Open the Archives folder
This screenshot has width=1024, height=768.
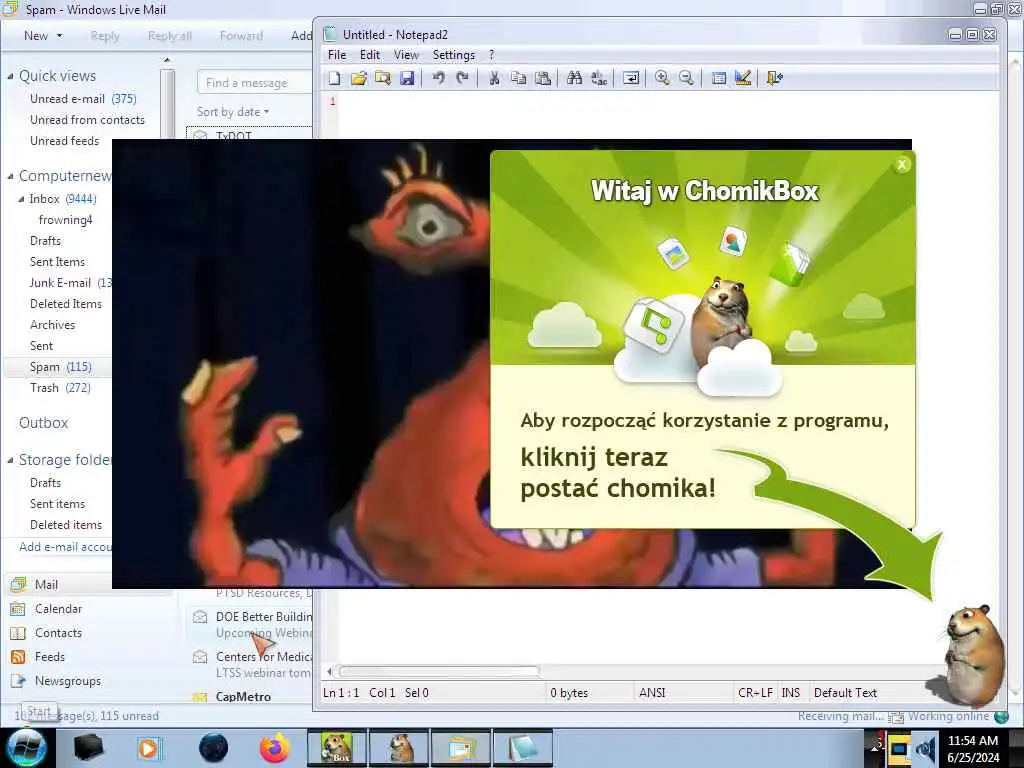point(52,325)
